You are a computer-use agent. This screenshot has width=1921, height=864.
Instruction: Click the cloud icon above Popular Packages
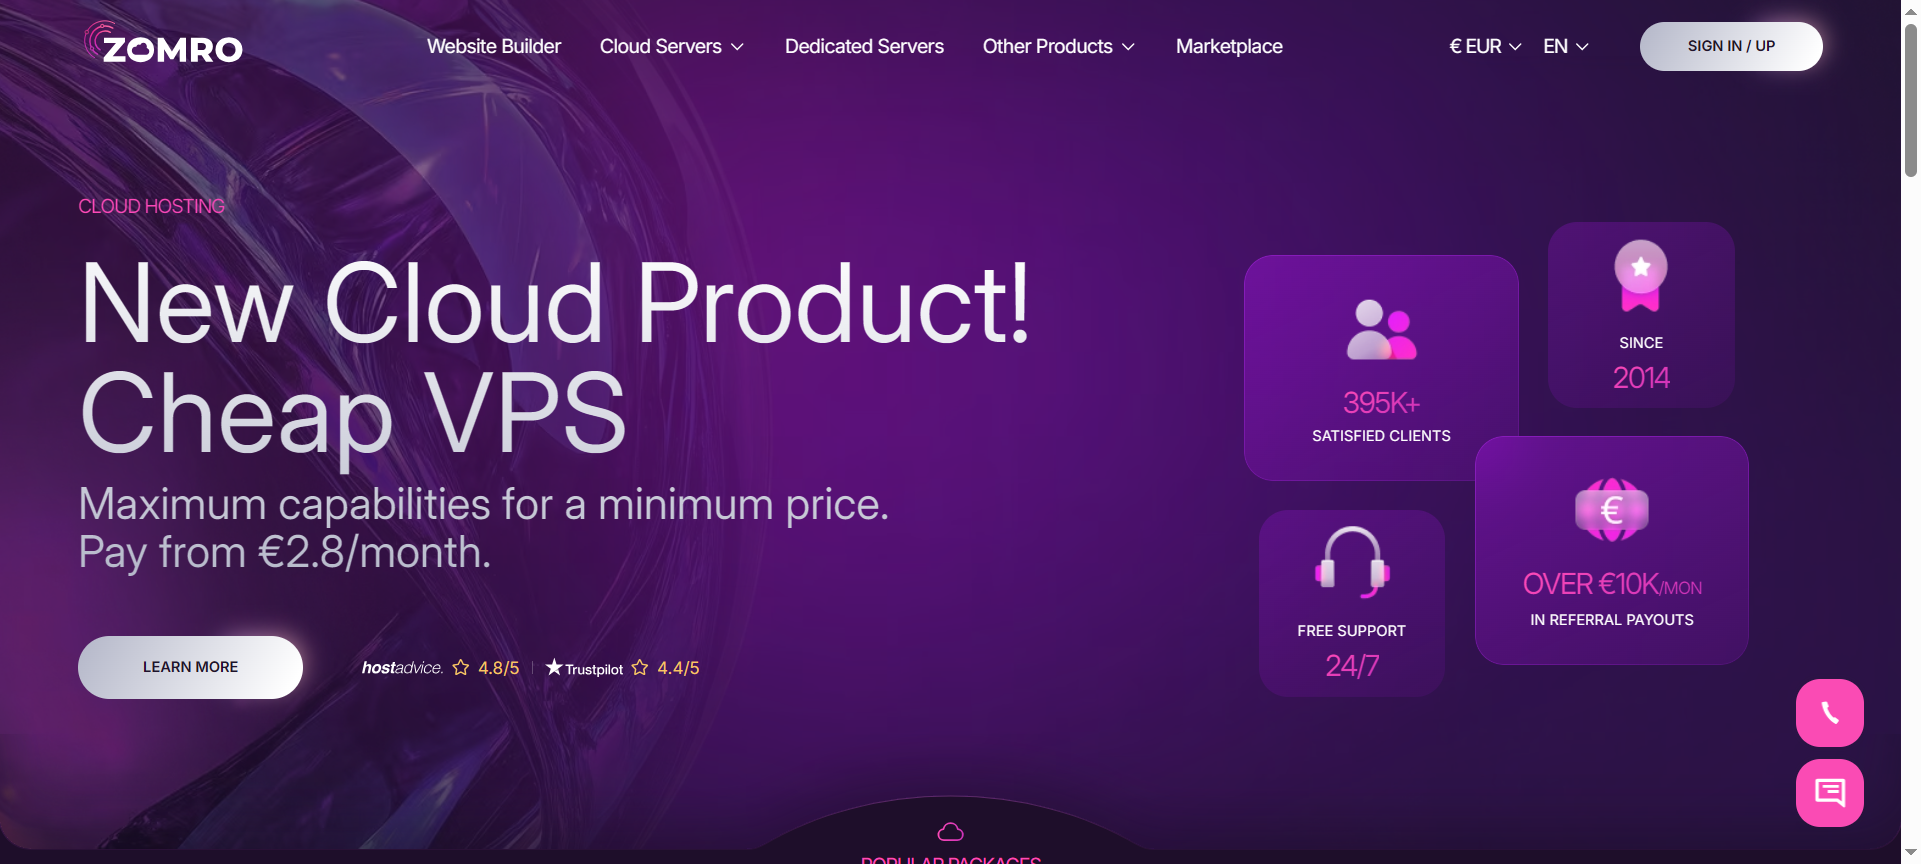click(x=950, y=832)
